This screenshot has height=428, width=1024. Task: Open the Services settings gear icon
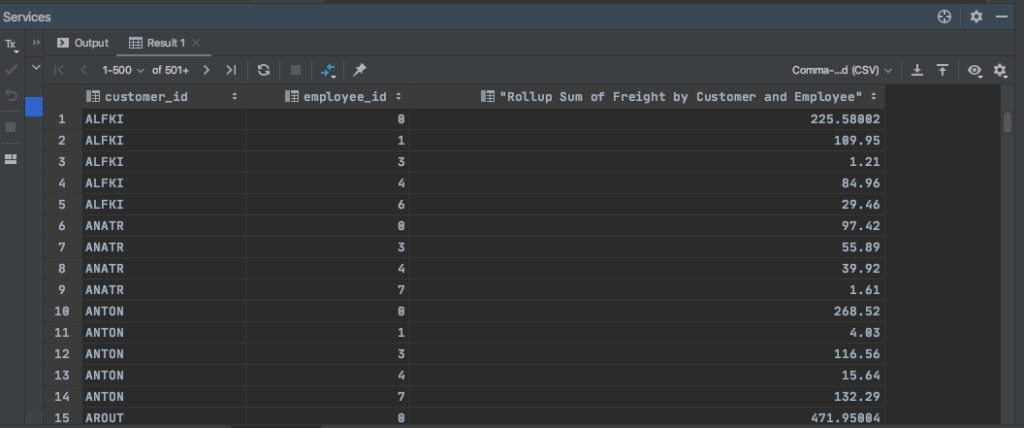[x=976, y=17]
